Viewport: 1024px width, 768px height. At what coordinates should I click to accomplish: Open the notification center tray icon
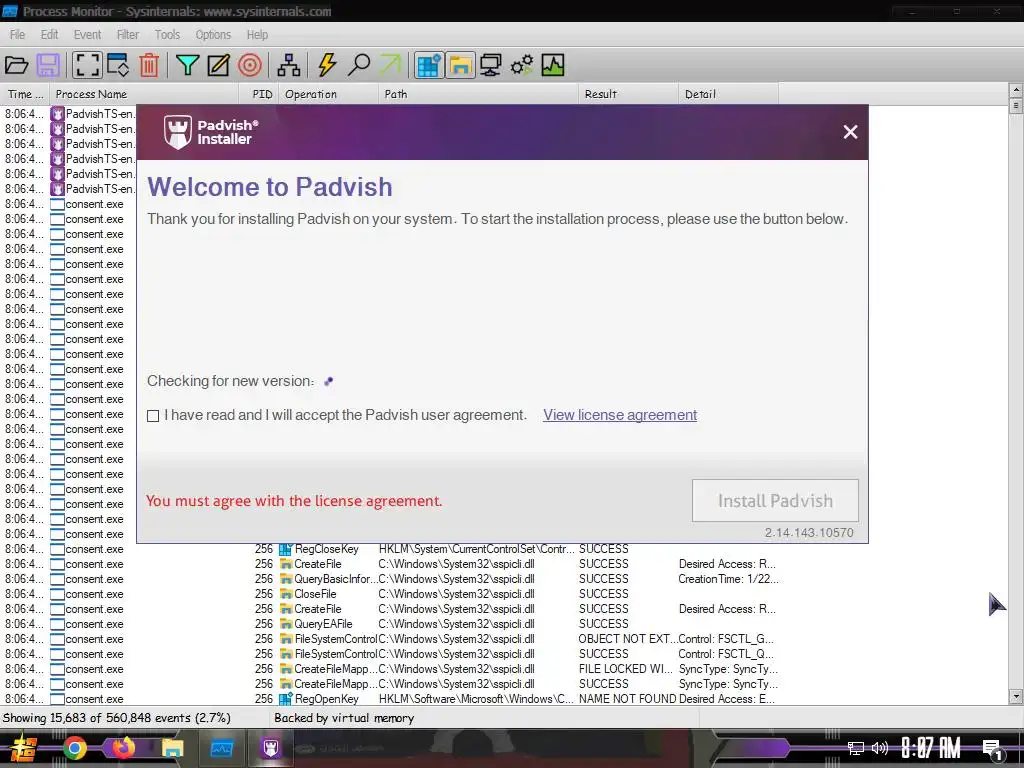993,750
